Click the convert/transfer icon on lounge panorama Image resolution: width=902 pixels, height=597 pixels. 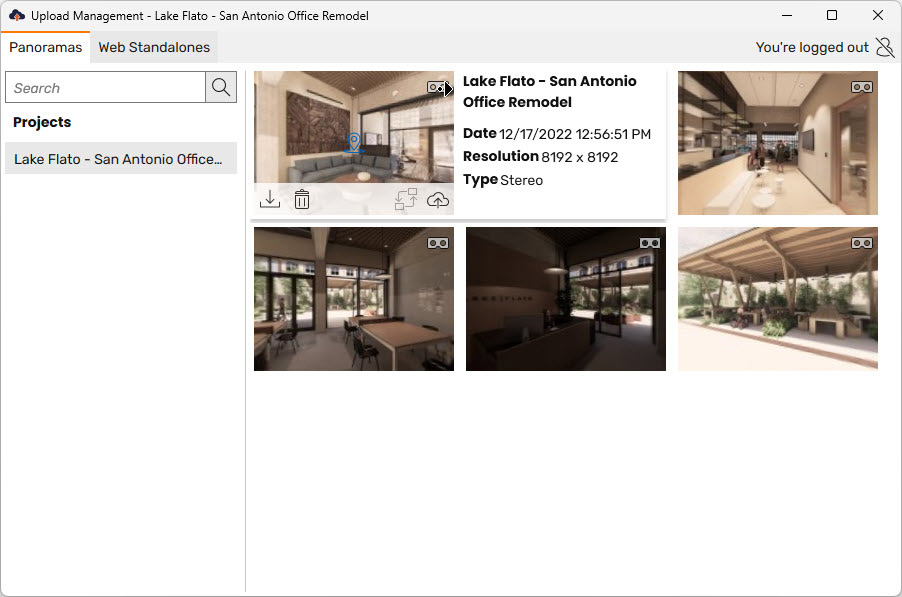click(x=406, y=199)
